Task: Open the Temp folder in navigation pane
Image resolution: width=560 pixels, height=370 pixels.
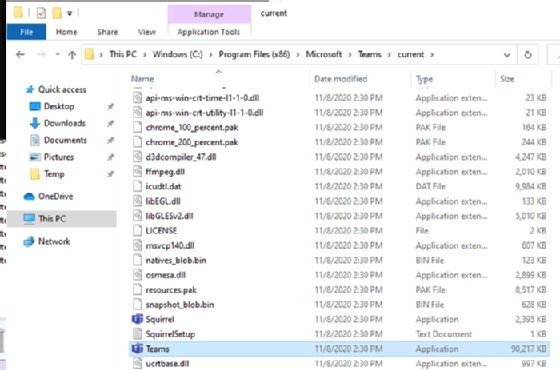Action: click(x=54, y=174)
